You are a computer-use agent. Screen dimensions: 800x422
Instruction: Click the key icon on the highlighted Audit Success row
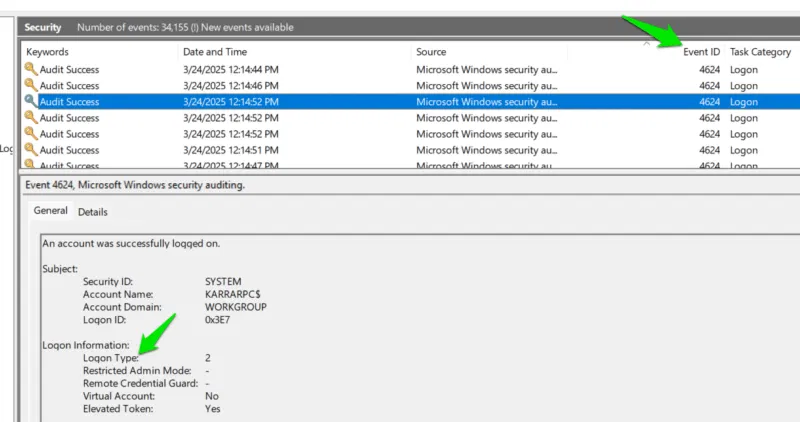tap(31, 102)
